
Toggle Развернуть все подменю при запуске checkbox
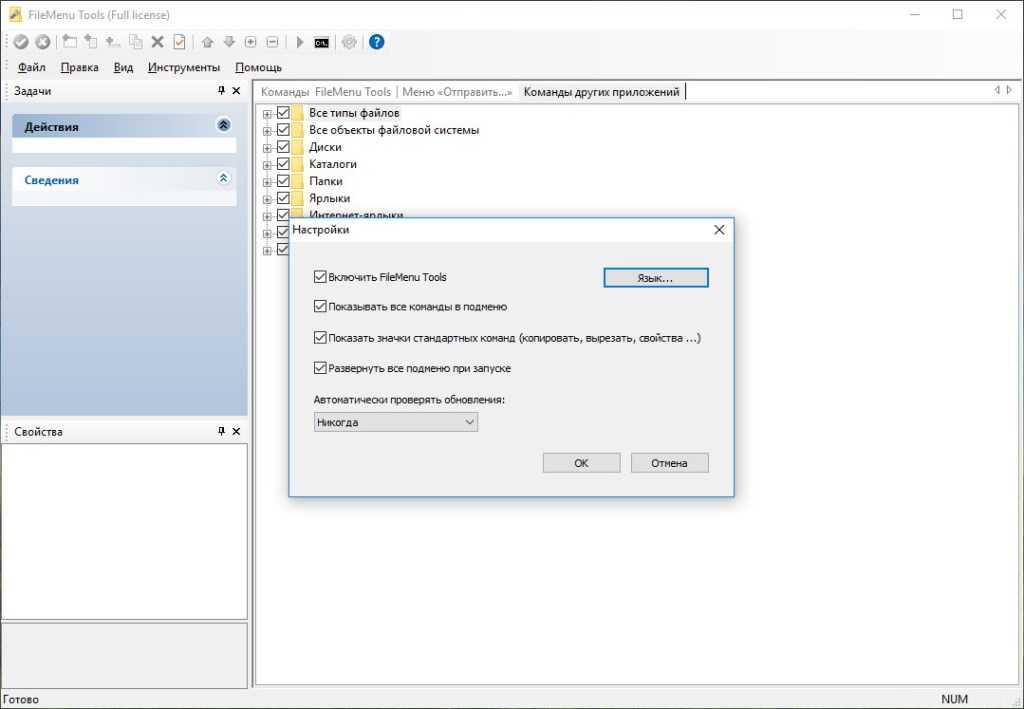coord(320,368)
